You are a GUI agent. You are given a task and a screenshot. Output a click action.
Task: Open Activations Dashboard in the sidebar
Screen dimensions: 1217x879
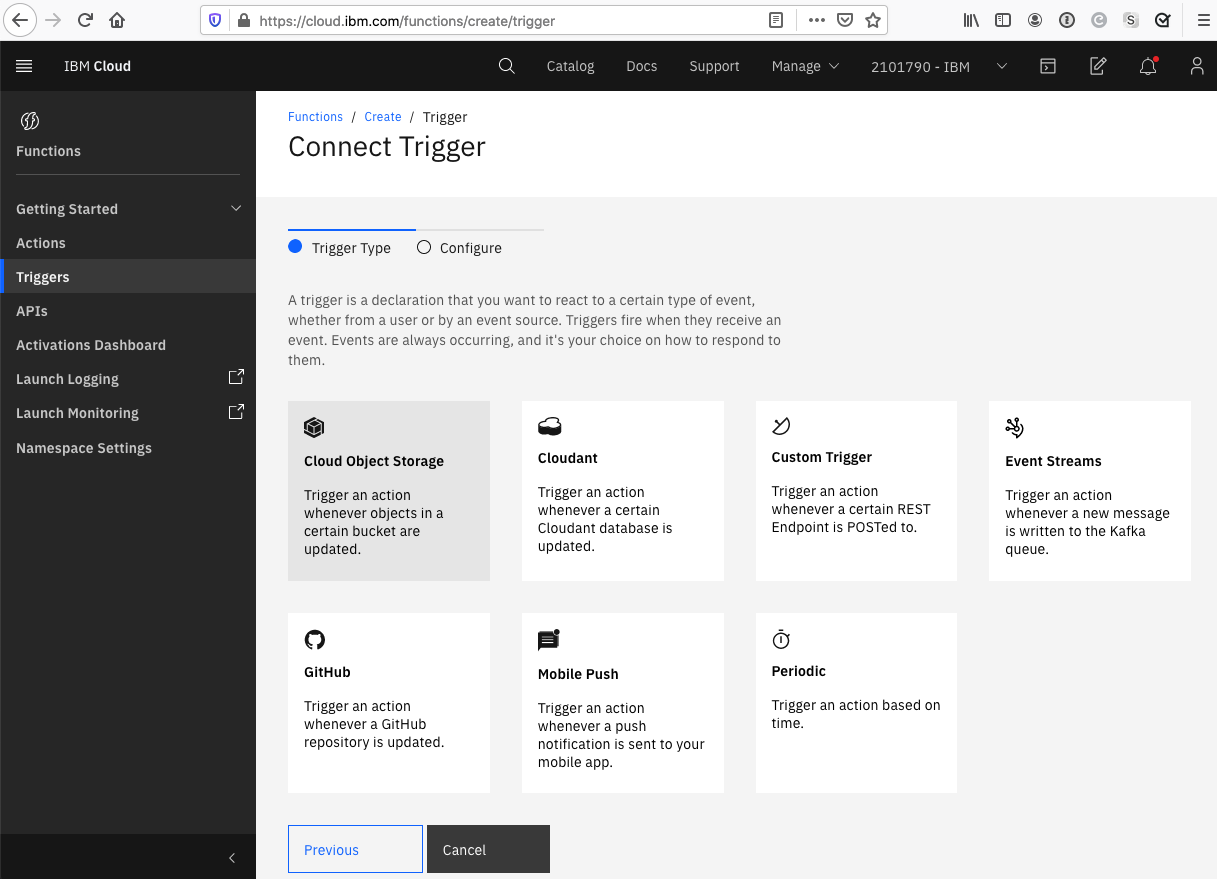pyautogui.click(x=128, y=345)
